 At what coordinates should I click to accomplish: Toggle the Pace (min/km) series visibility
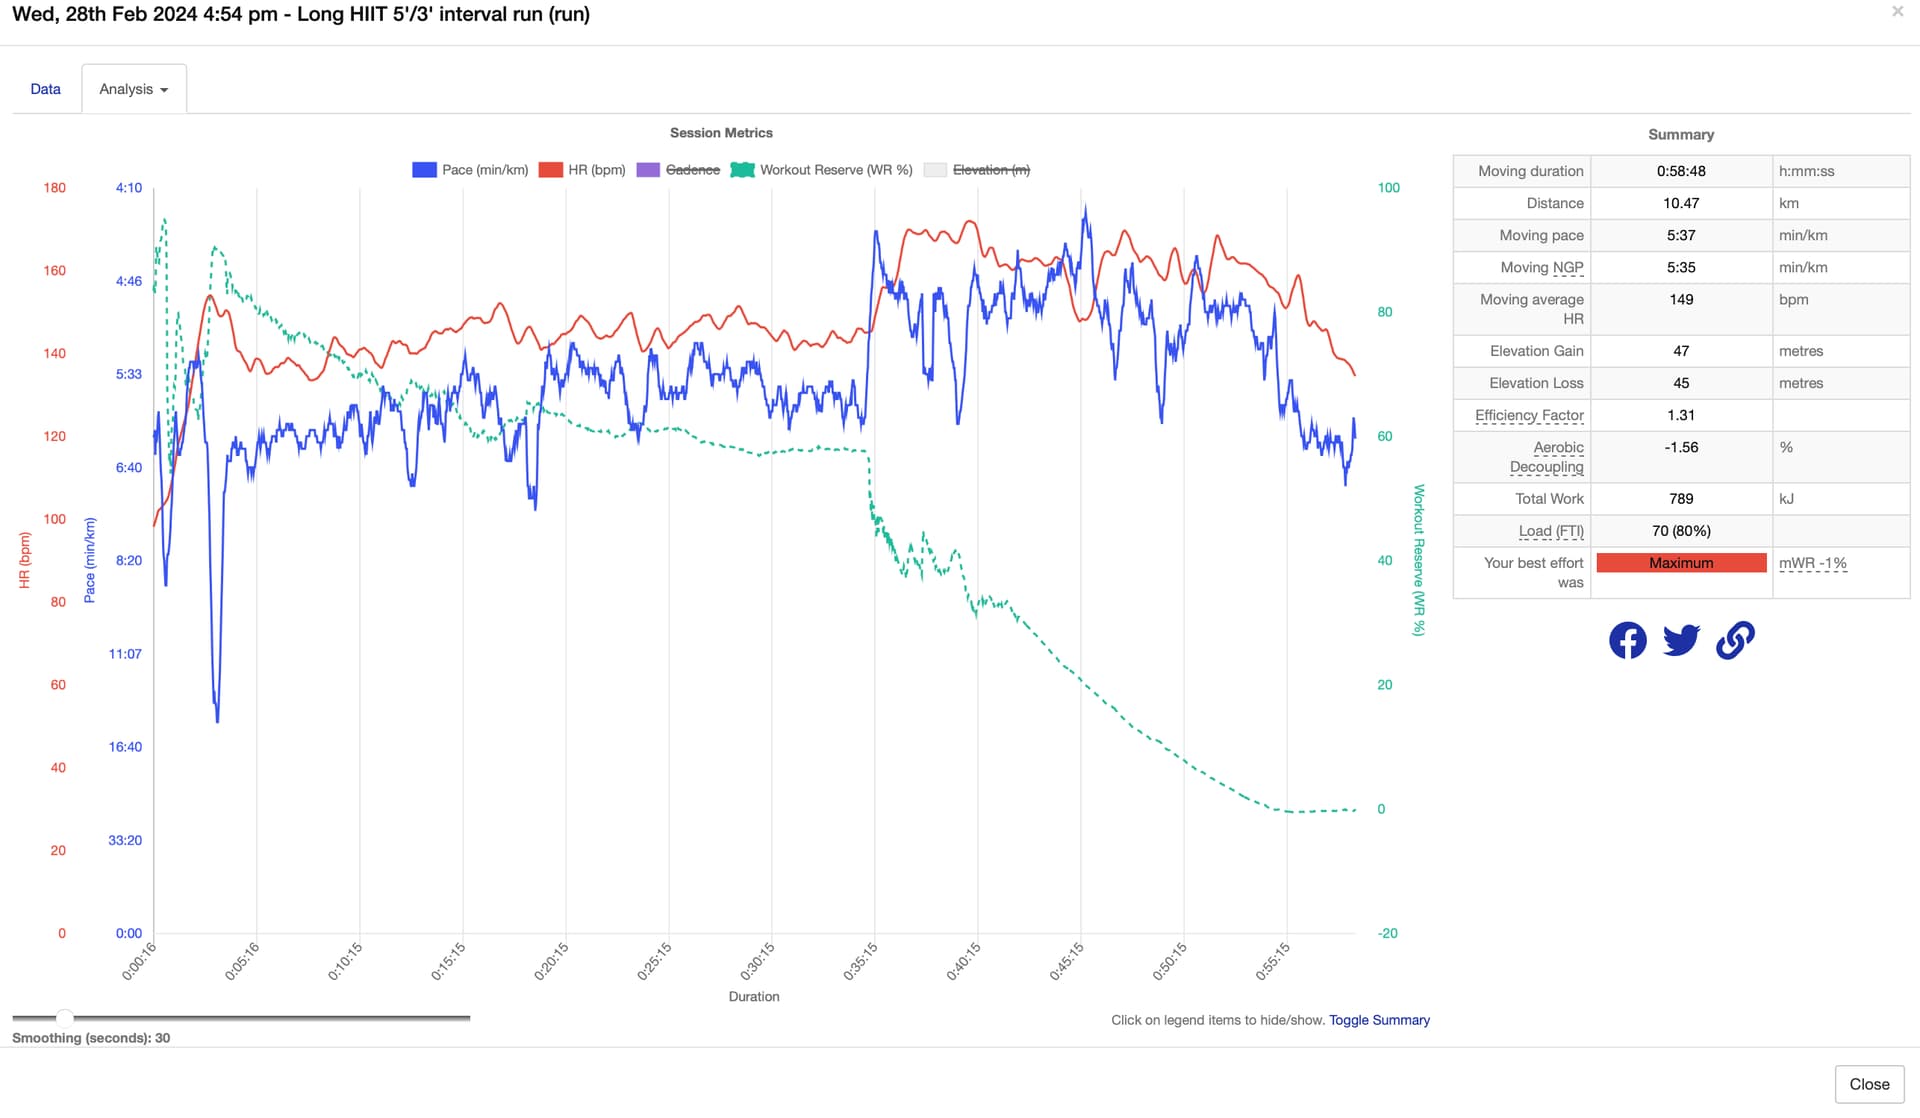click(x=485, y=170)
